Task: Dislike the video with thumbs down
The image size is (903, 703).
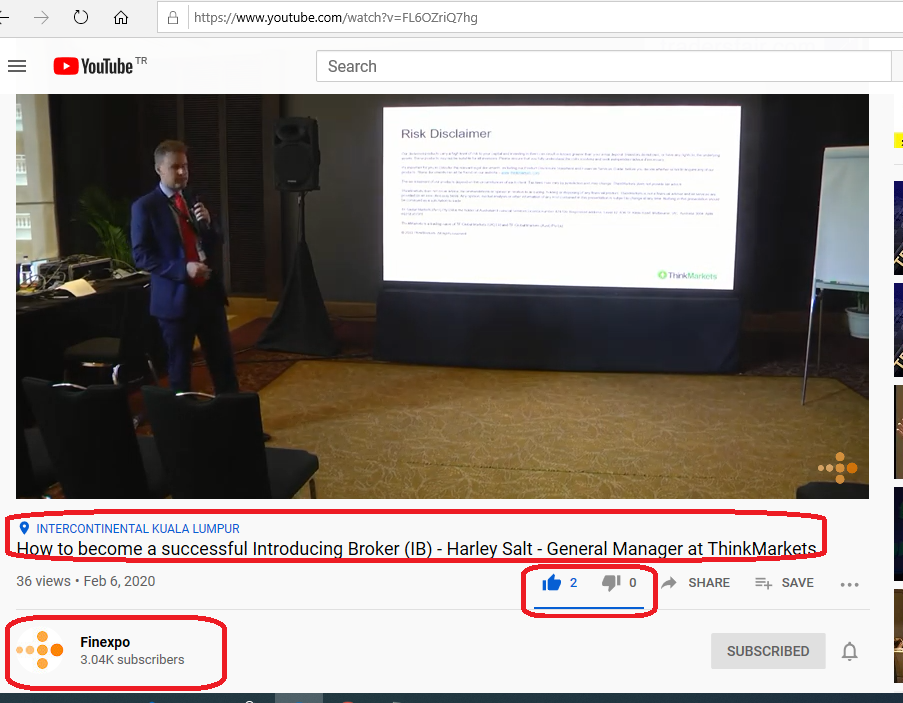Action: [x=611, y=583]
